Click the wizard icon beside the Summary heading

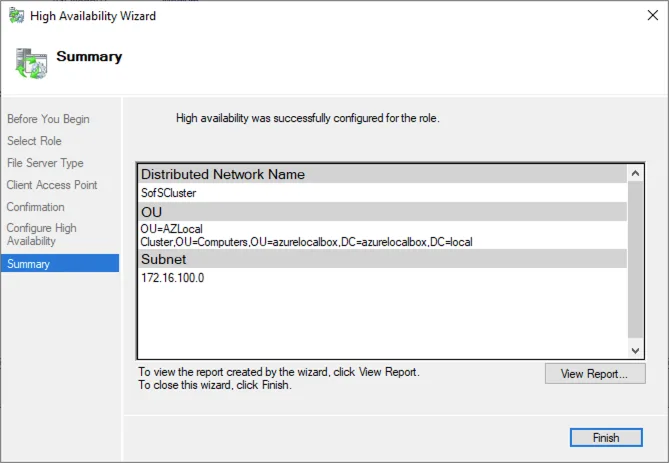click(30, 63)
